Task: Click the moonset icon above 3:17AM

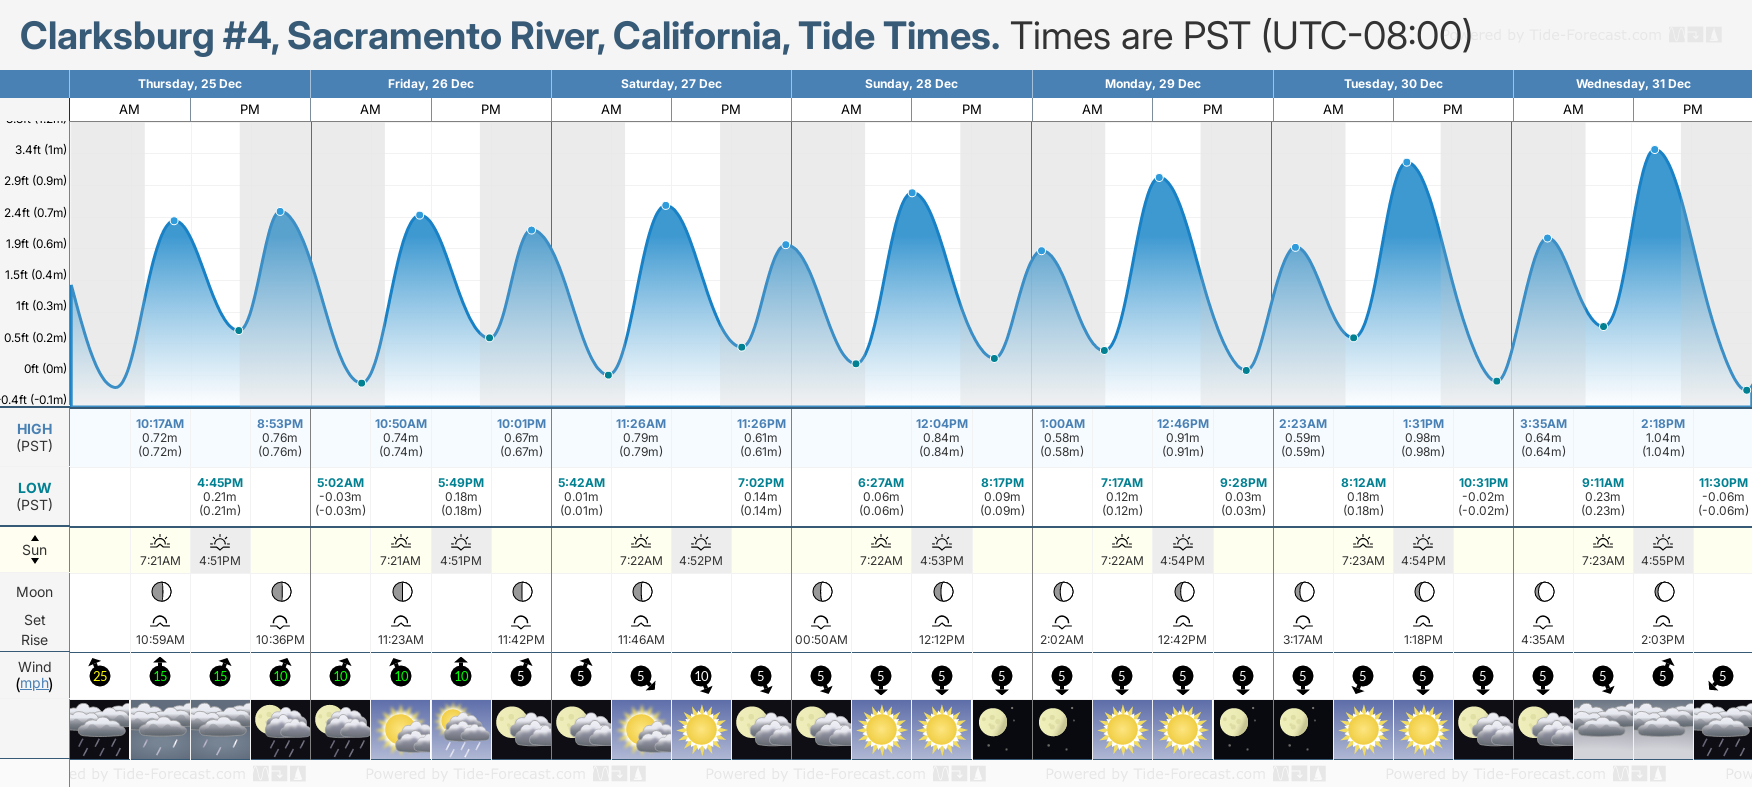Action: 1303,621
